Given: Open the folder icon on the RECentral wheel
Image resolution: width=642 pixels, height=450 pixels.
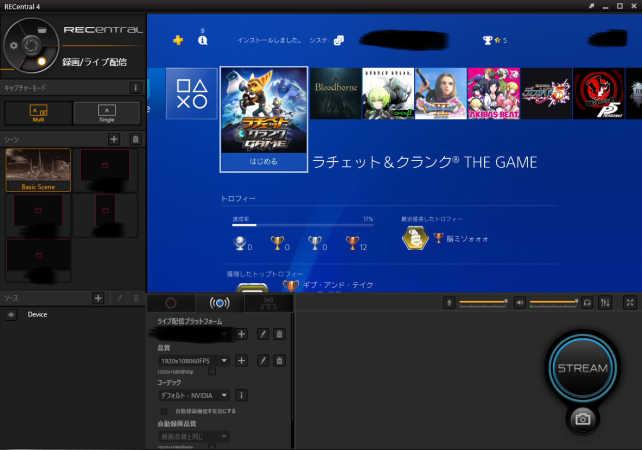Looking at the screenshot, I should [x=42, y=29].
